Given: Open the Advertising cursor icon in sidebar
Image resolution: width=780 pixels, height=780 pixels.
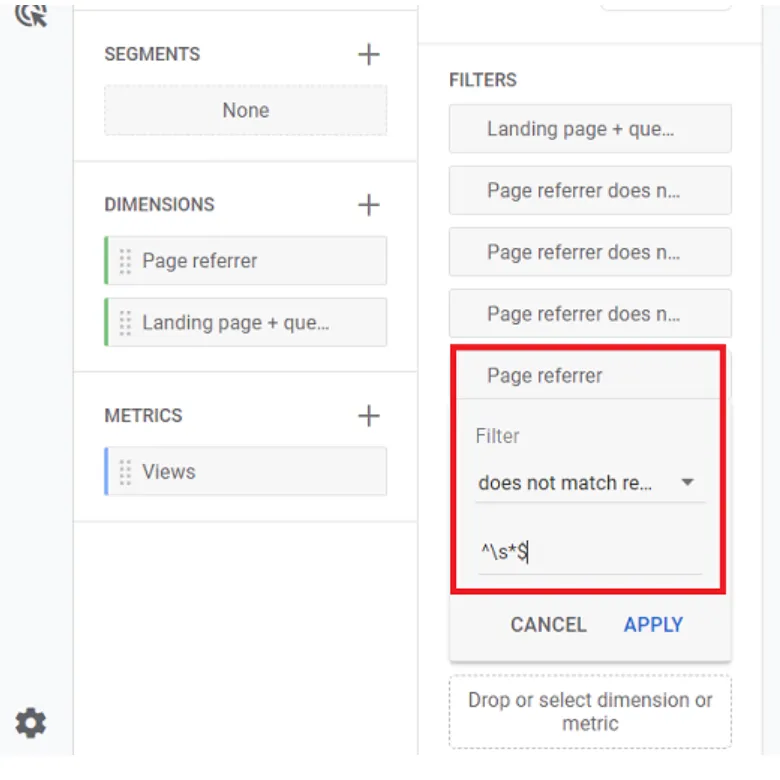Looking at the screenshot, I should coord(31,14).
